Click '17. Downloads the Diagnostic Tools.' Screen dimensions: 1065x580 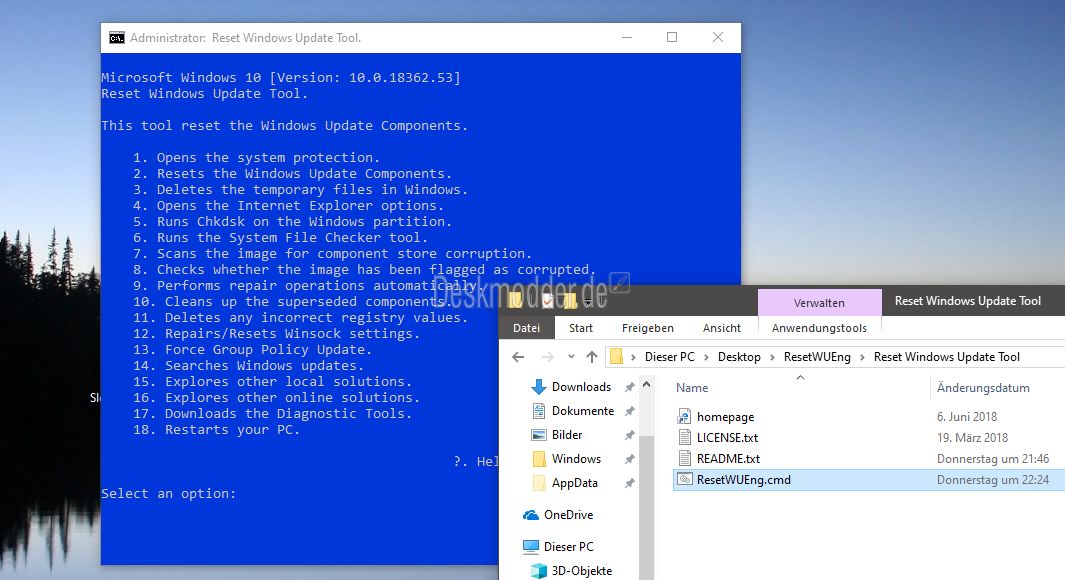272,414
